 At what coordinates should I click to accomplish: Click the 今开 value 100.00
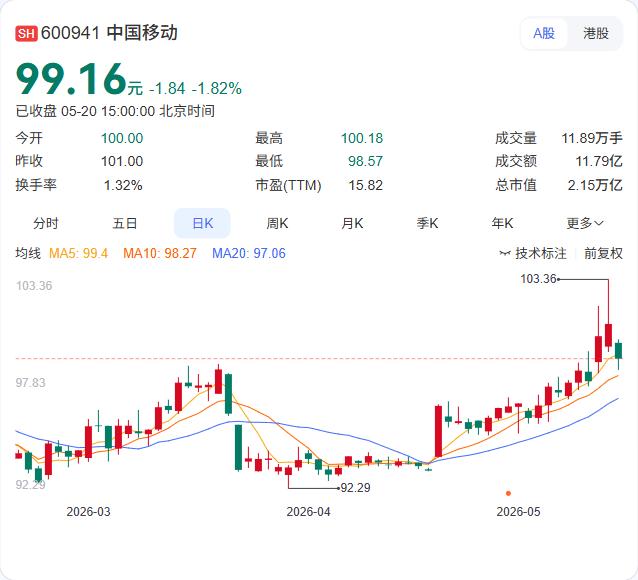122,138
